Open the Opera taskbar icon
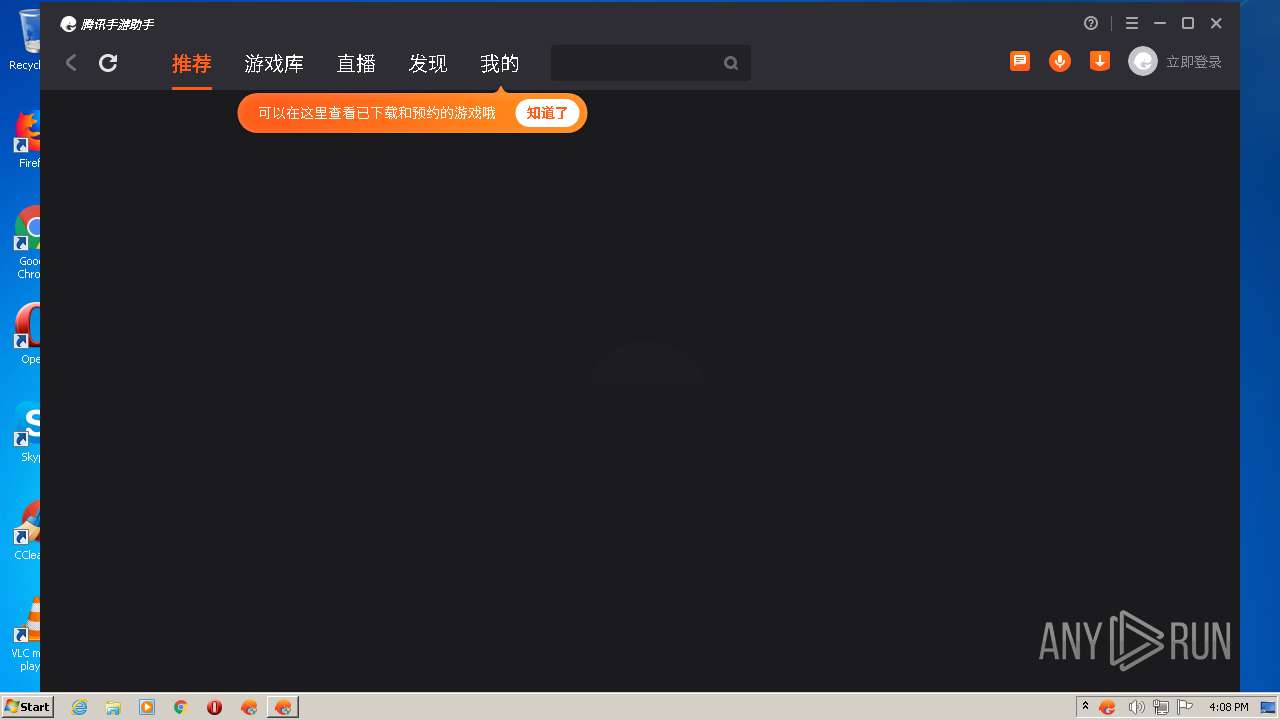 [x=214, y=707]
